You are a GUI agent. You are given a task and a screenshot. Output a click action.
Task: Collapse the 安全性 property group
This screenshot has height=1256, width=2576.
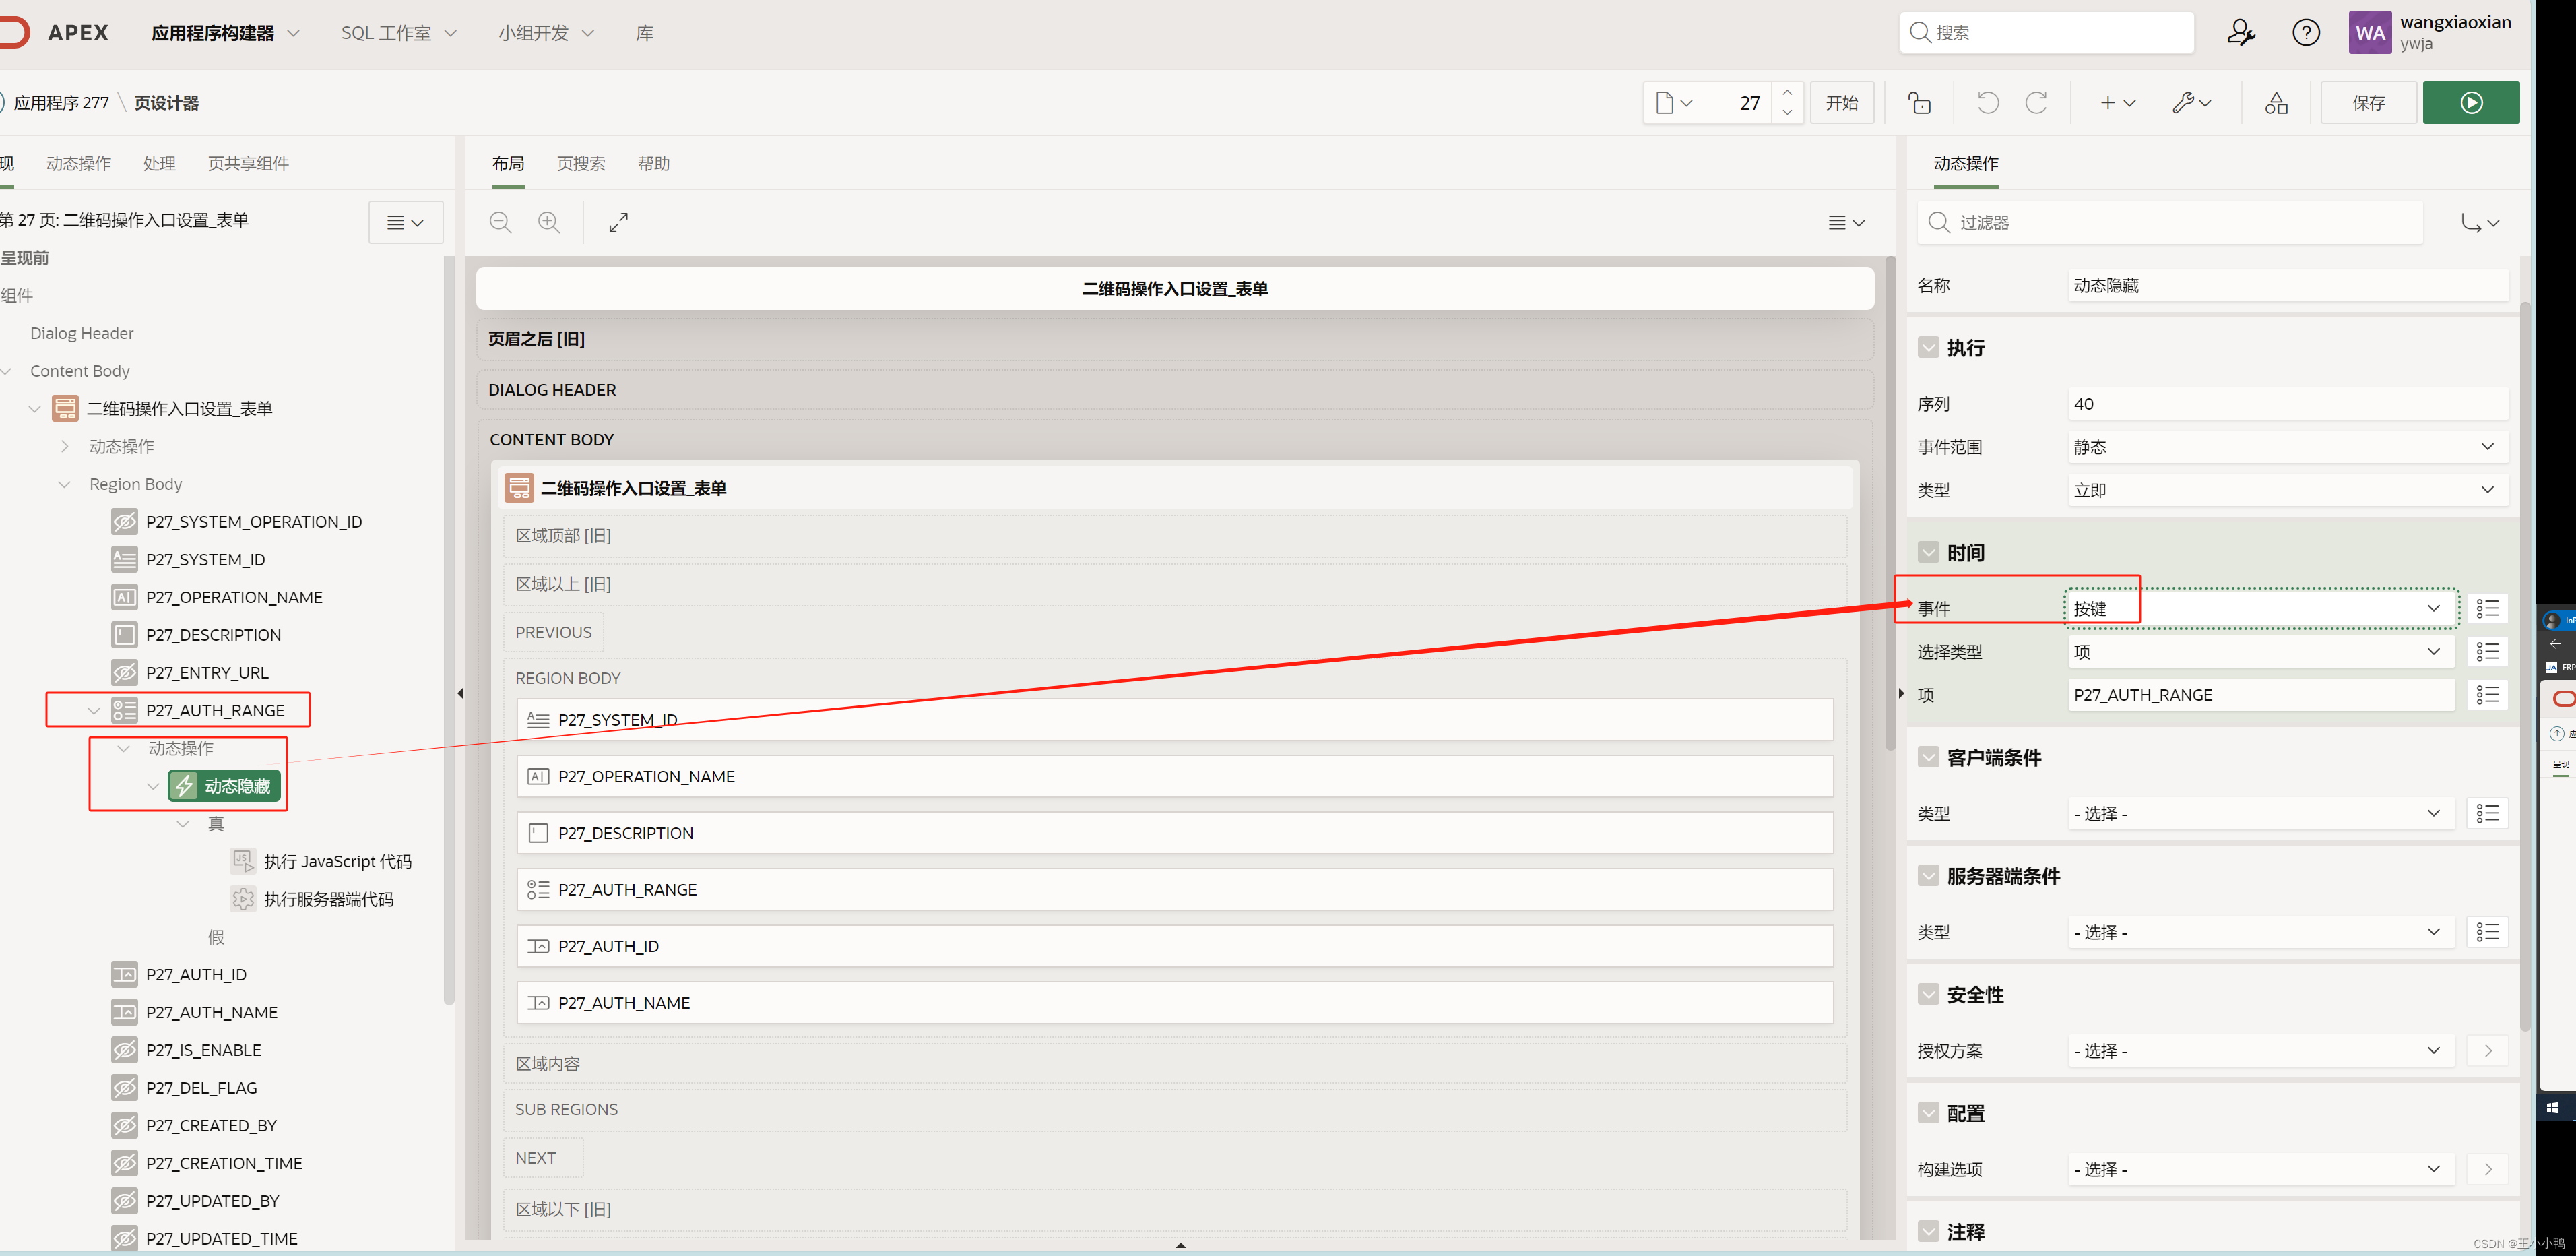tap(1928, 994)
